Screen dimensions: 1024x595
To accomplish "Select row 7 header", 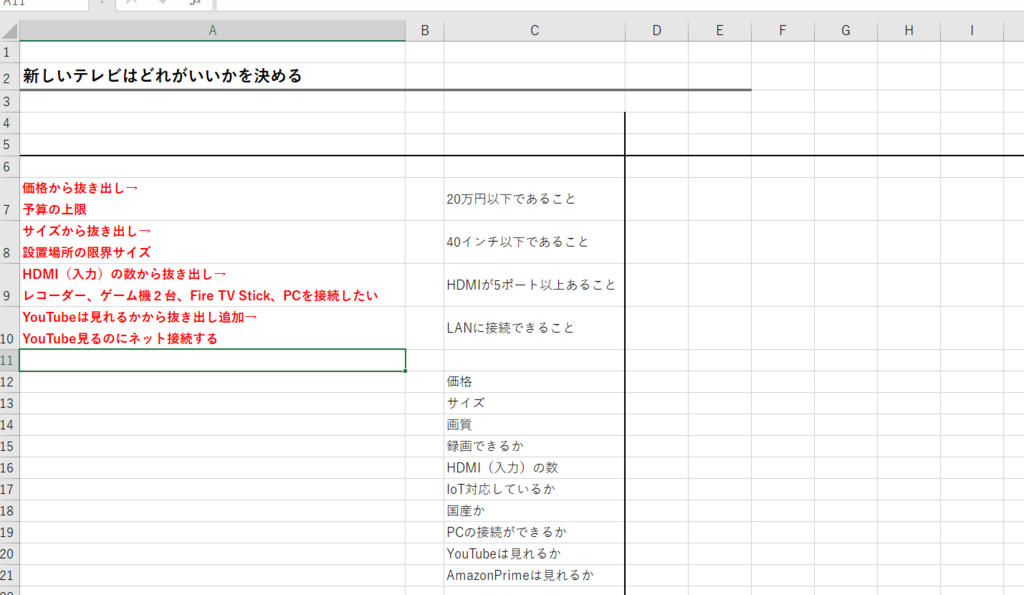I will point(9,199).
